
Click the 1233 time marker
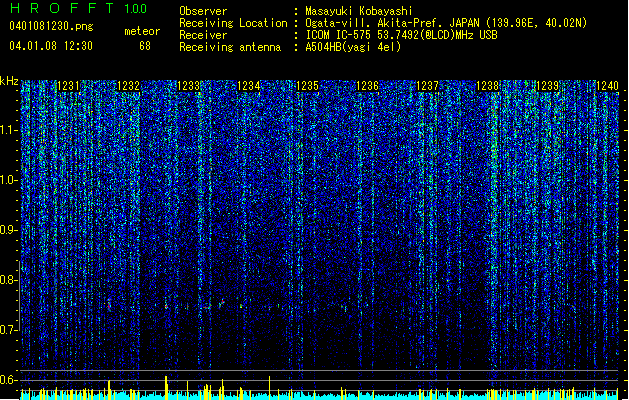pyautogui.click(x=188, y=85)
